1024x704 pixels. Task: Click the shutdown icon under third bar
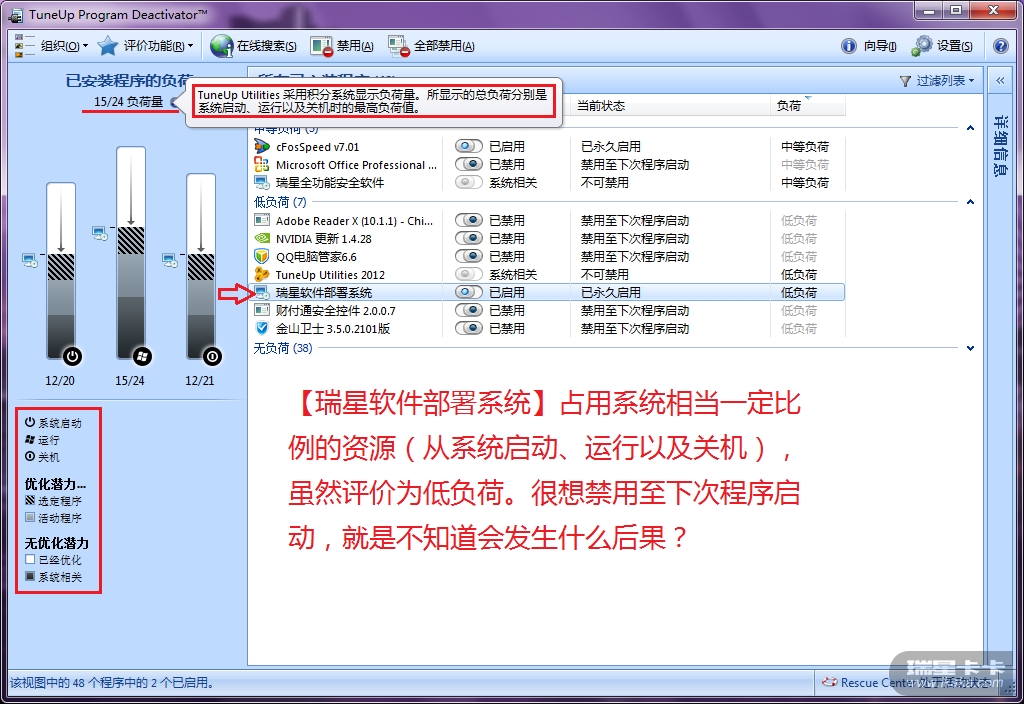tap(212, 357)
